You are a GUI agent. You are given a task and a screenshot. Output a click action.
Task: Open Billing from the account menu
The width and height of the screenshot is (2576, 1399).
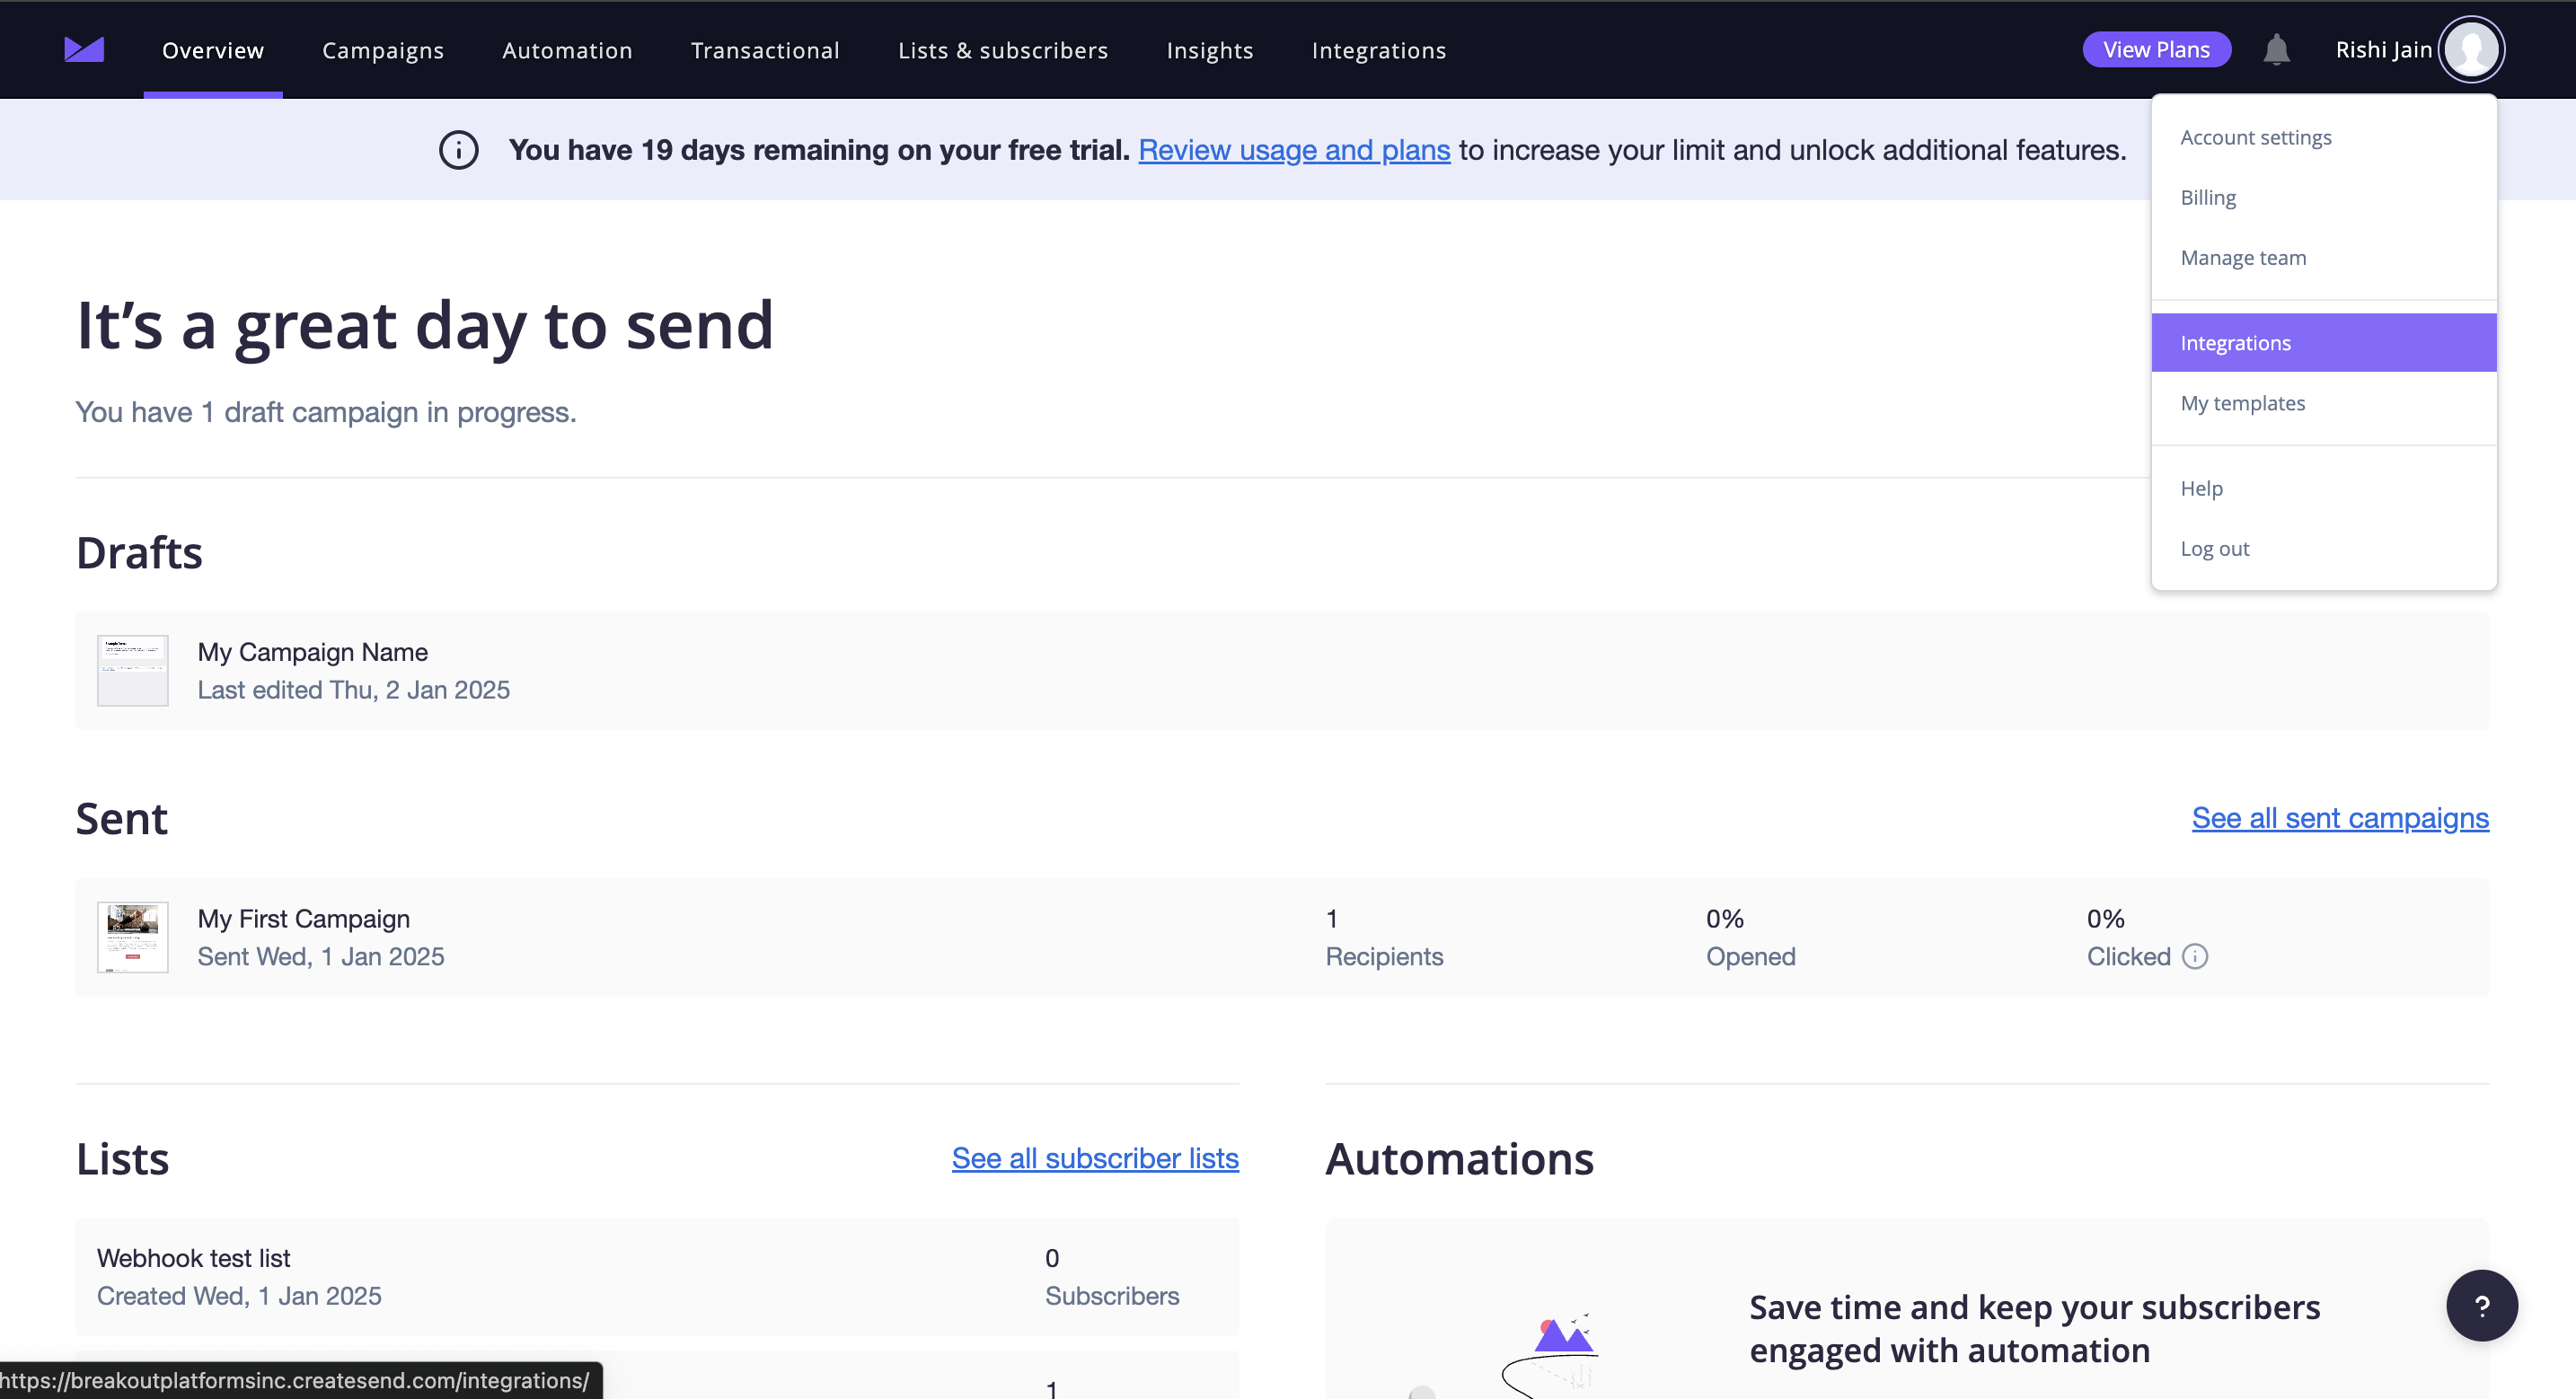point(2209,197)
